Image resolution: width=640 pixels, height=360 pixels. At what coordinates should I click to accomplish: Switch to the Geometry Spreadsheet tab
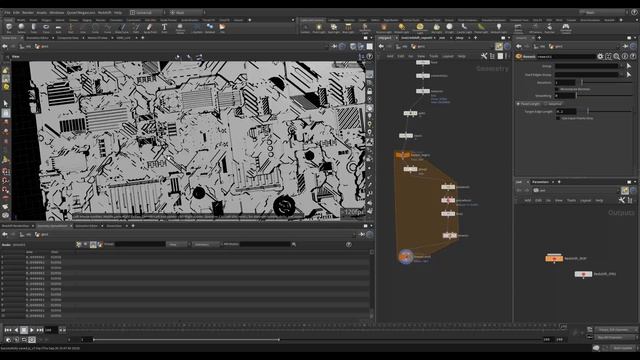pyautogui.click(x=52, y=226)
